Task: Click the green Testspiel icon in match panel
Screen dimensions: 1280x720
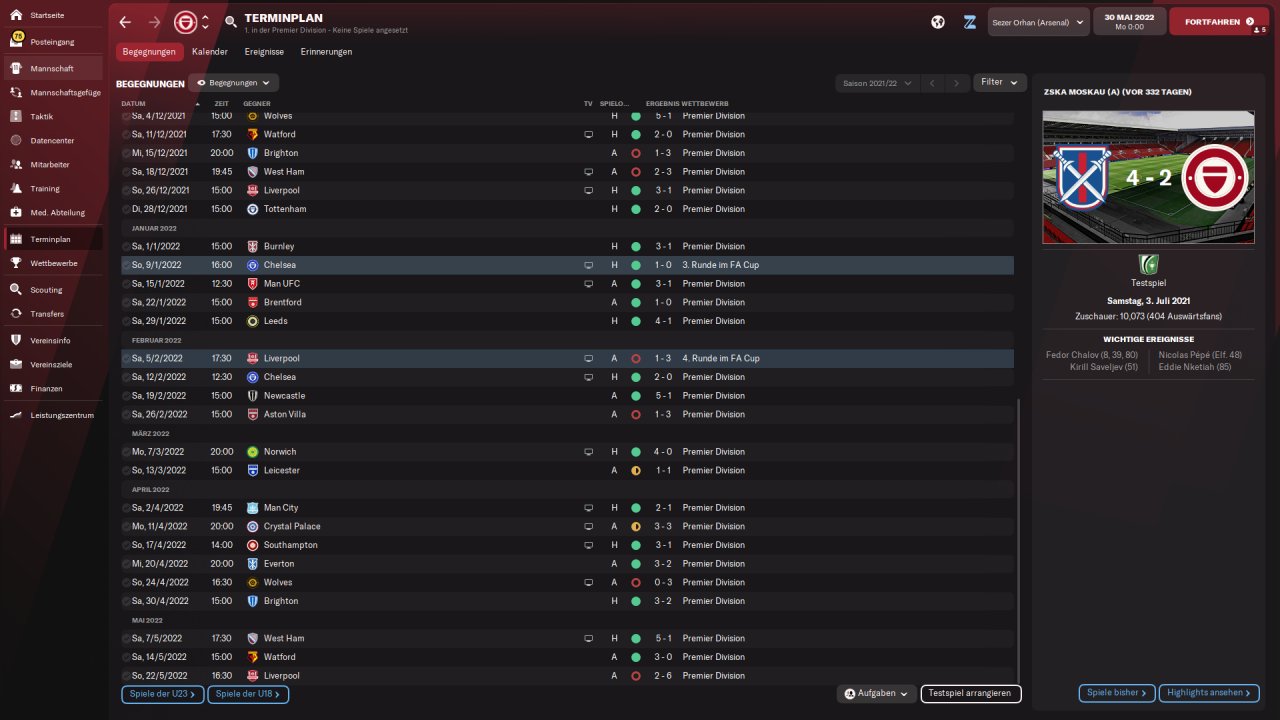Action: point(1147,264)
